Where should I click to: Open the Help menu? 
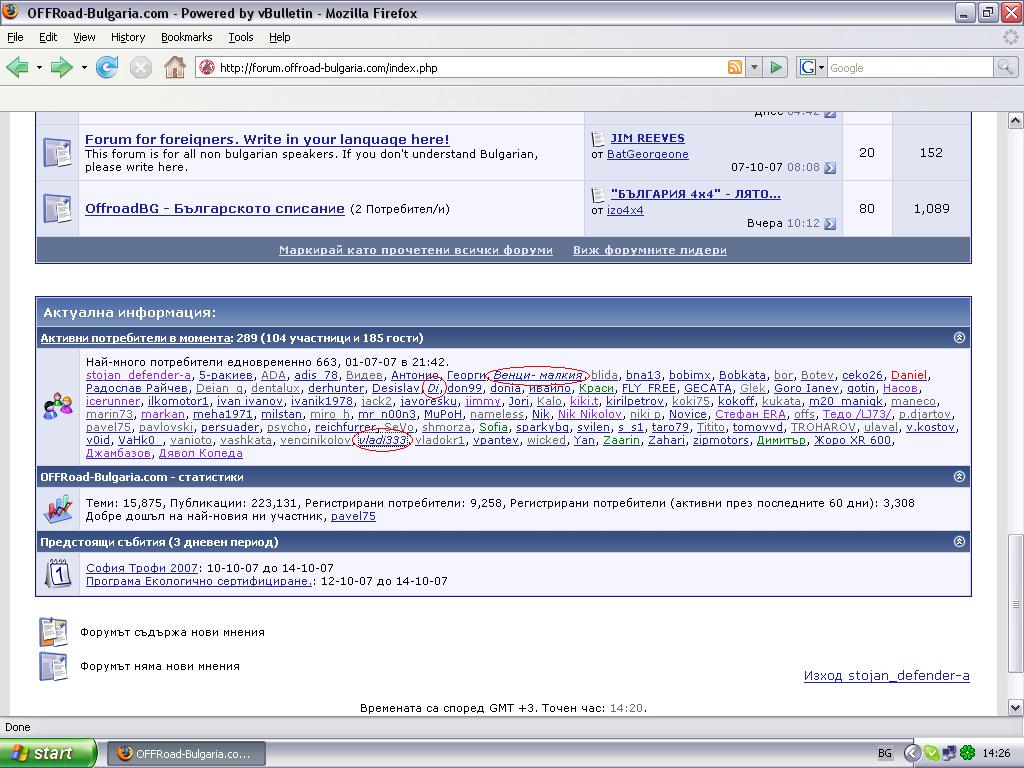(280, 37)
